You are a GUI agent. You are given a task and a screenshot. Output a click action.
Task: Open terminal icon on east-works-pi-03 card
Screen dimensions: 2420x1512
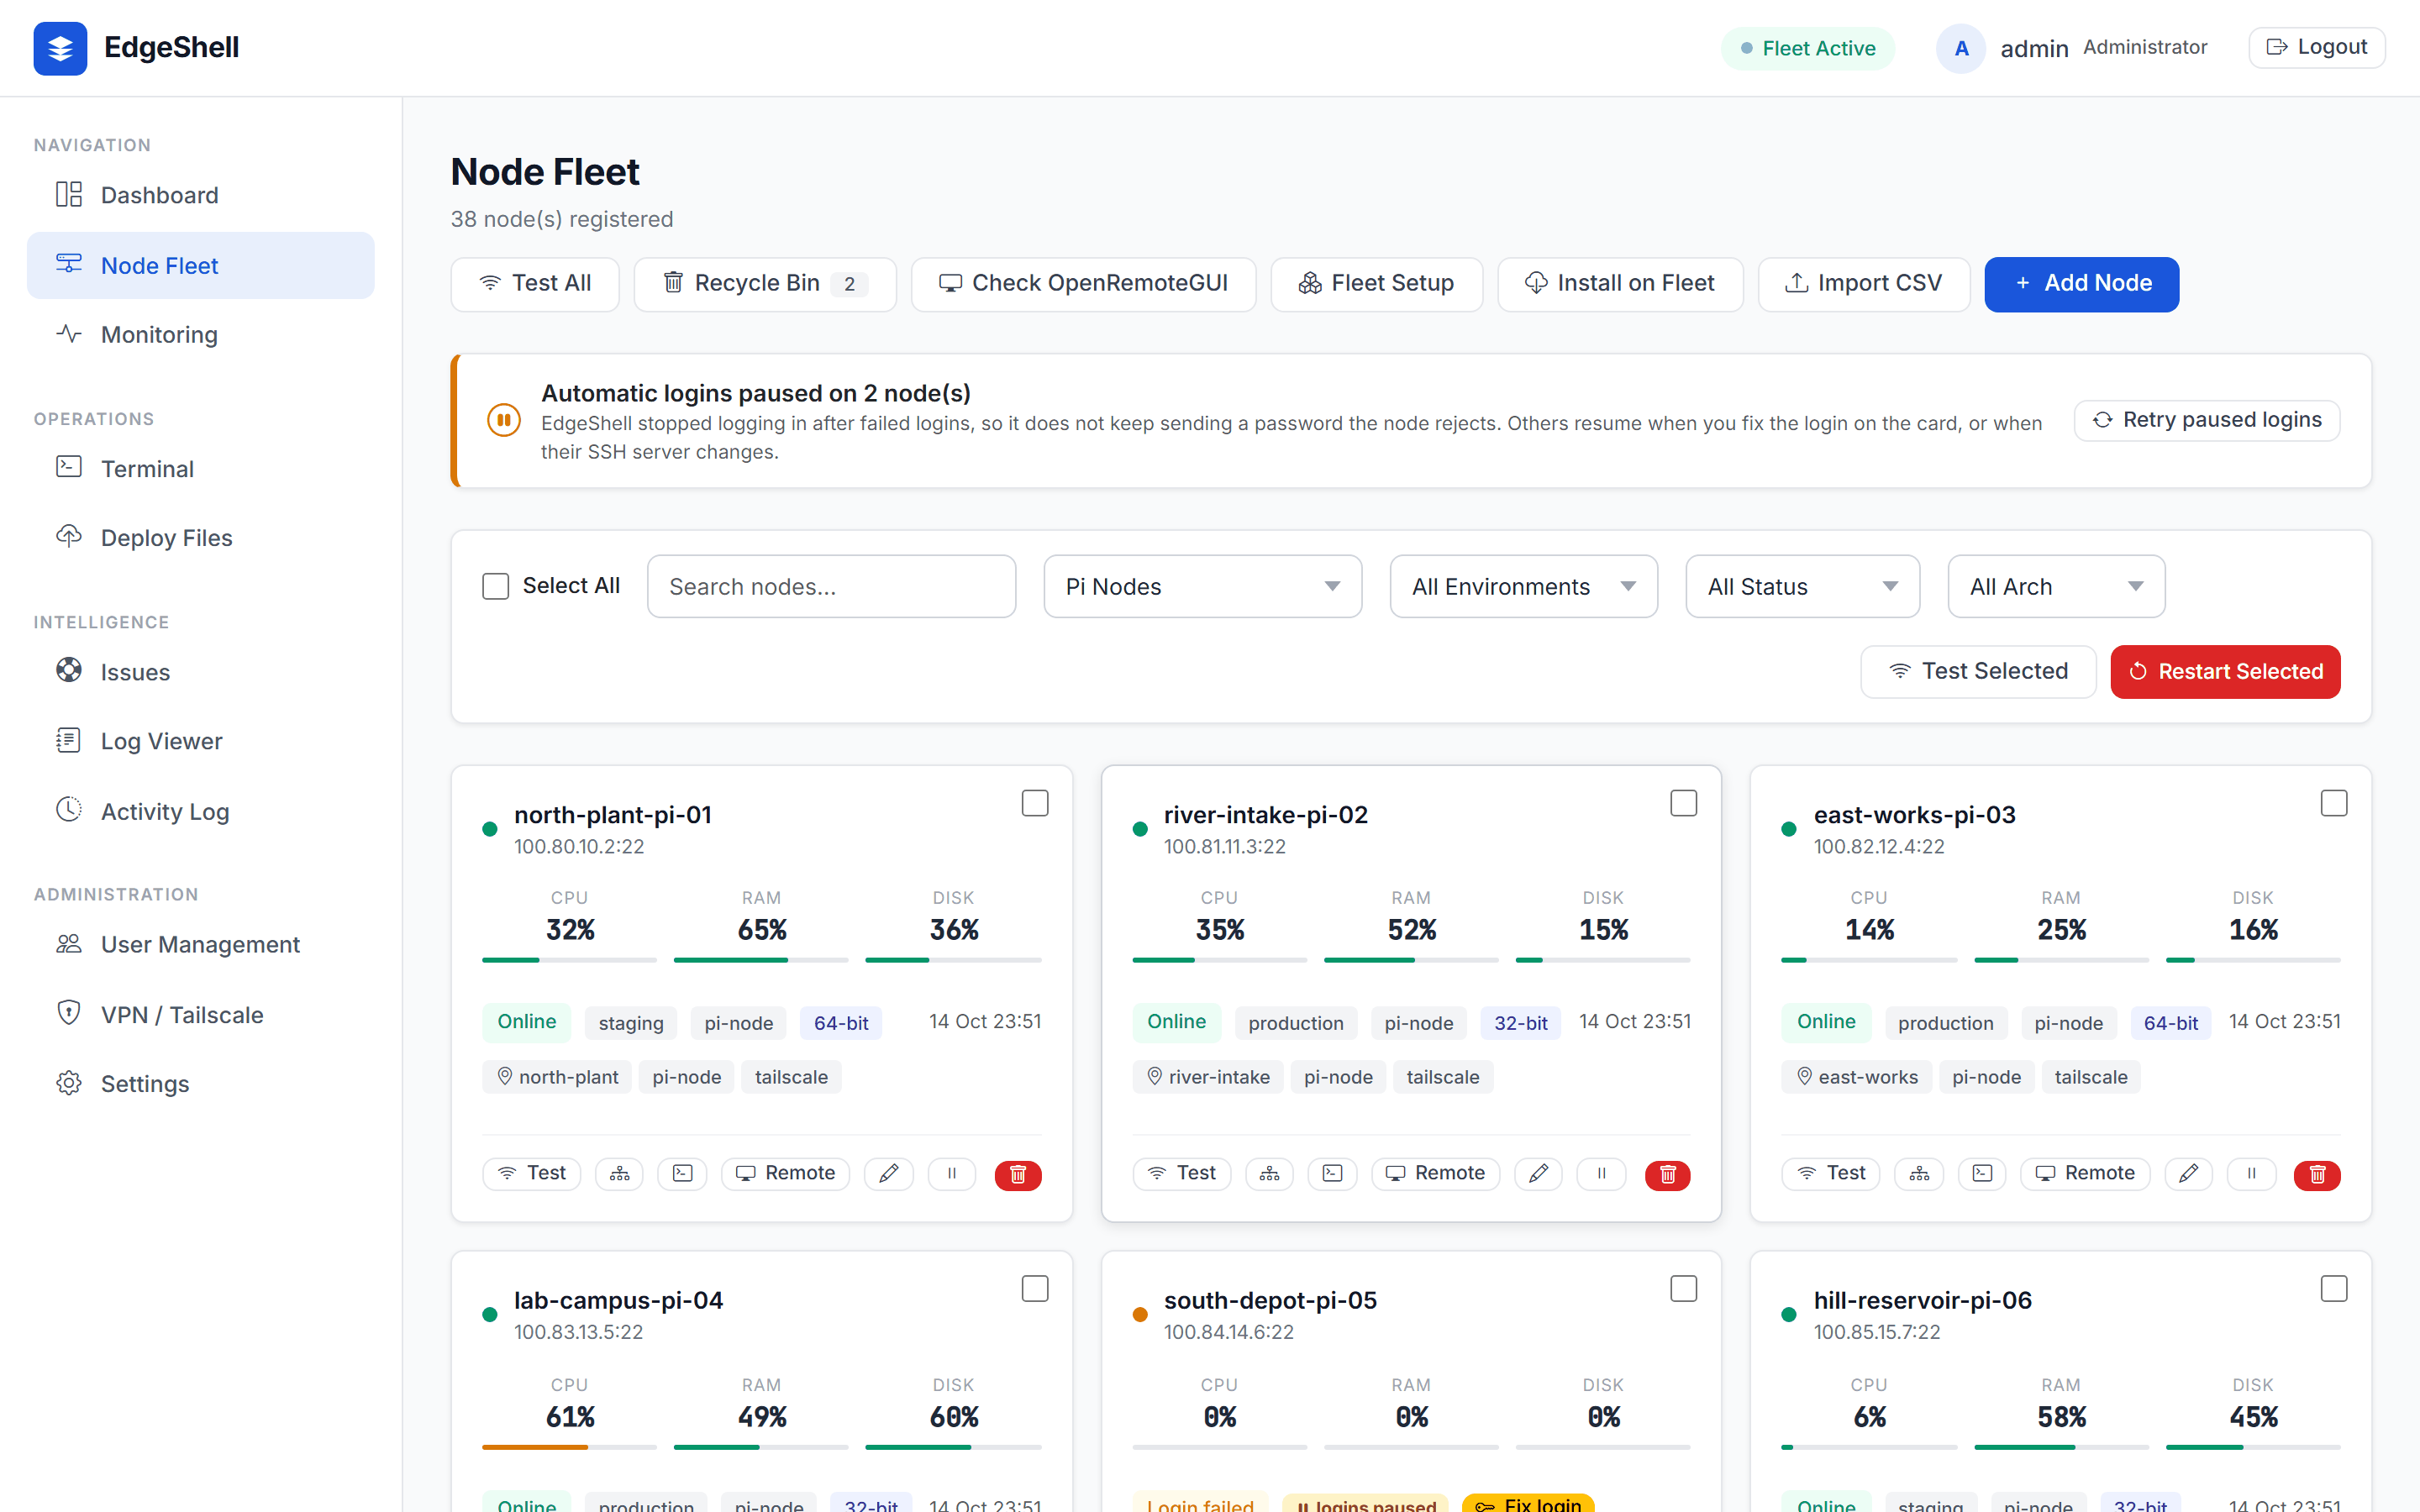(1982, 1173)
